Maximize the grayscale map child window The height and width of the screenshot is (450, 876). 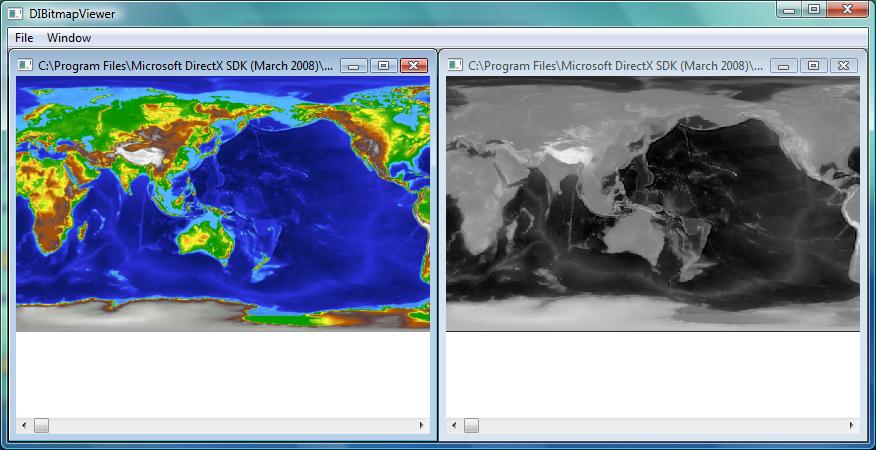(813, 66)
